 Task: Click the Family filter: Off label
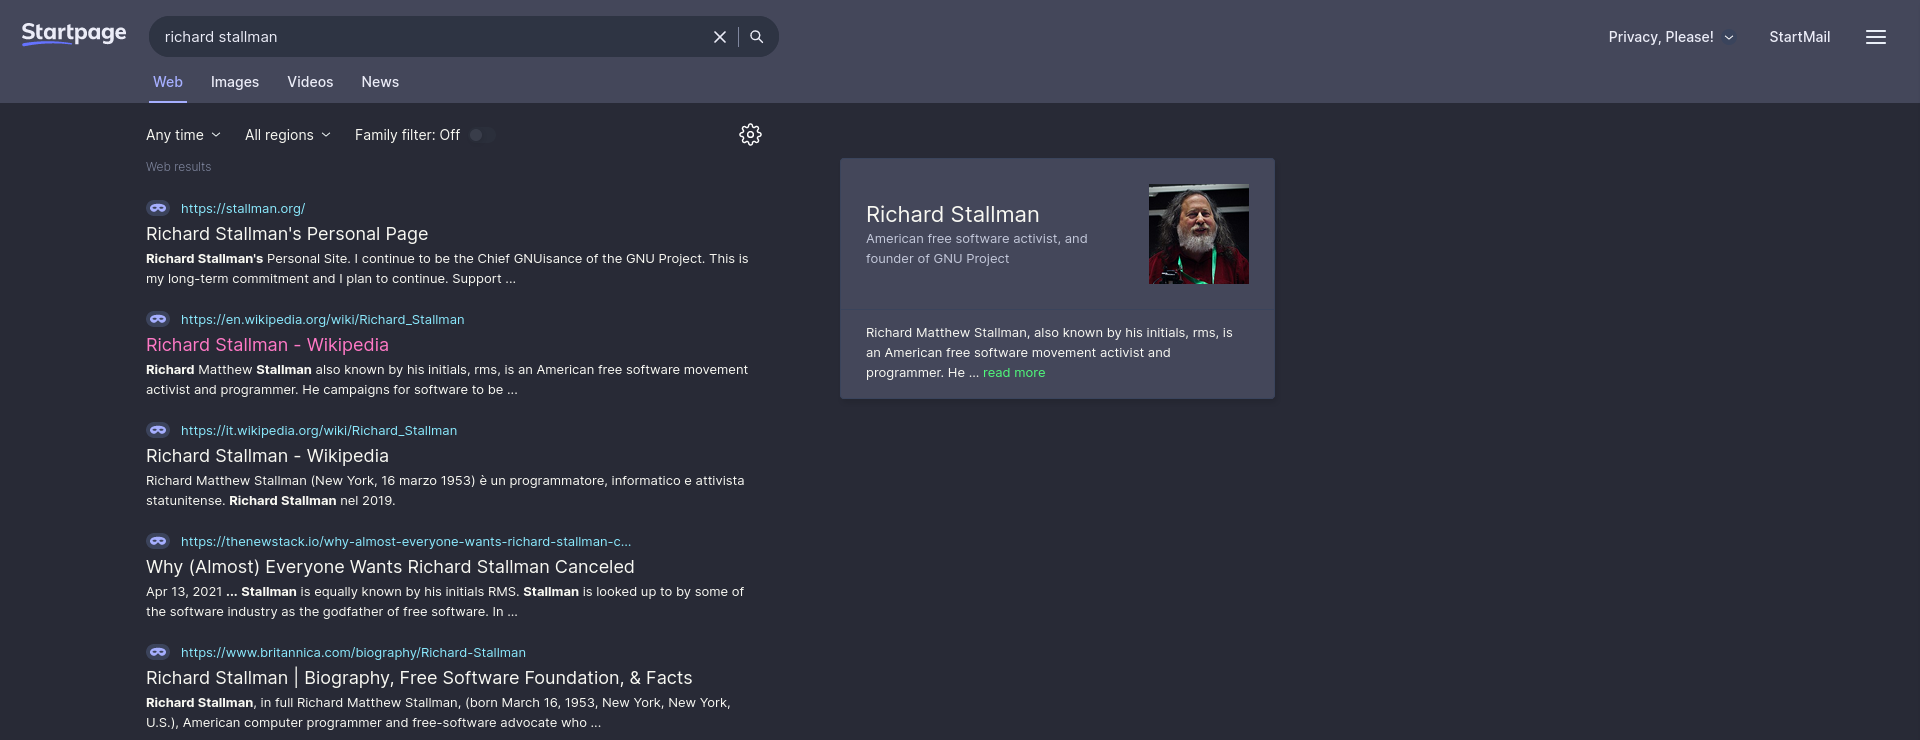point(407,135)
